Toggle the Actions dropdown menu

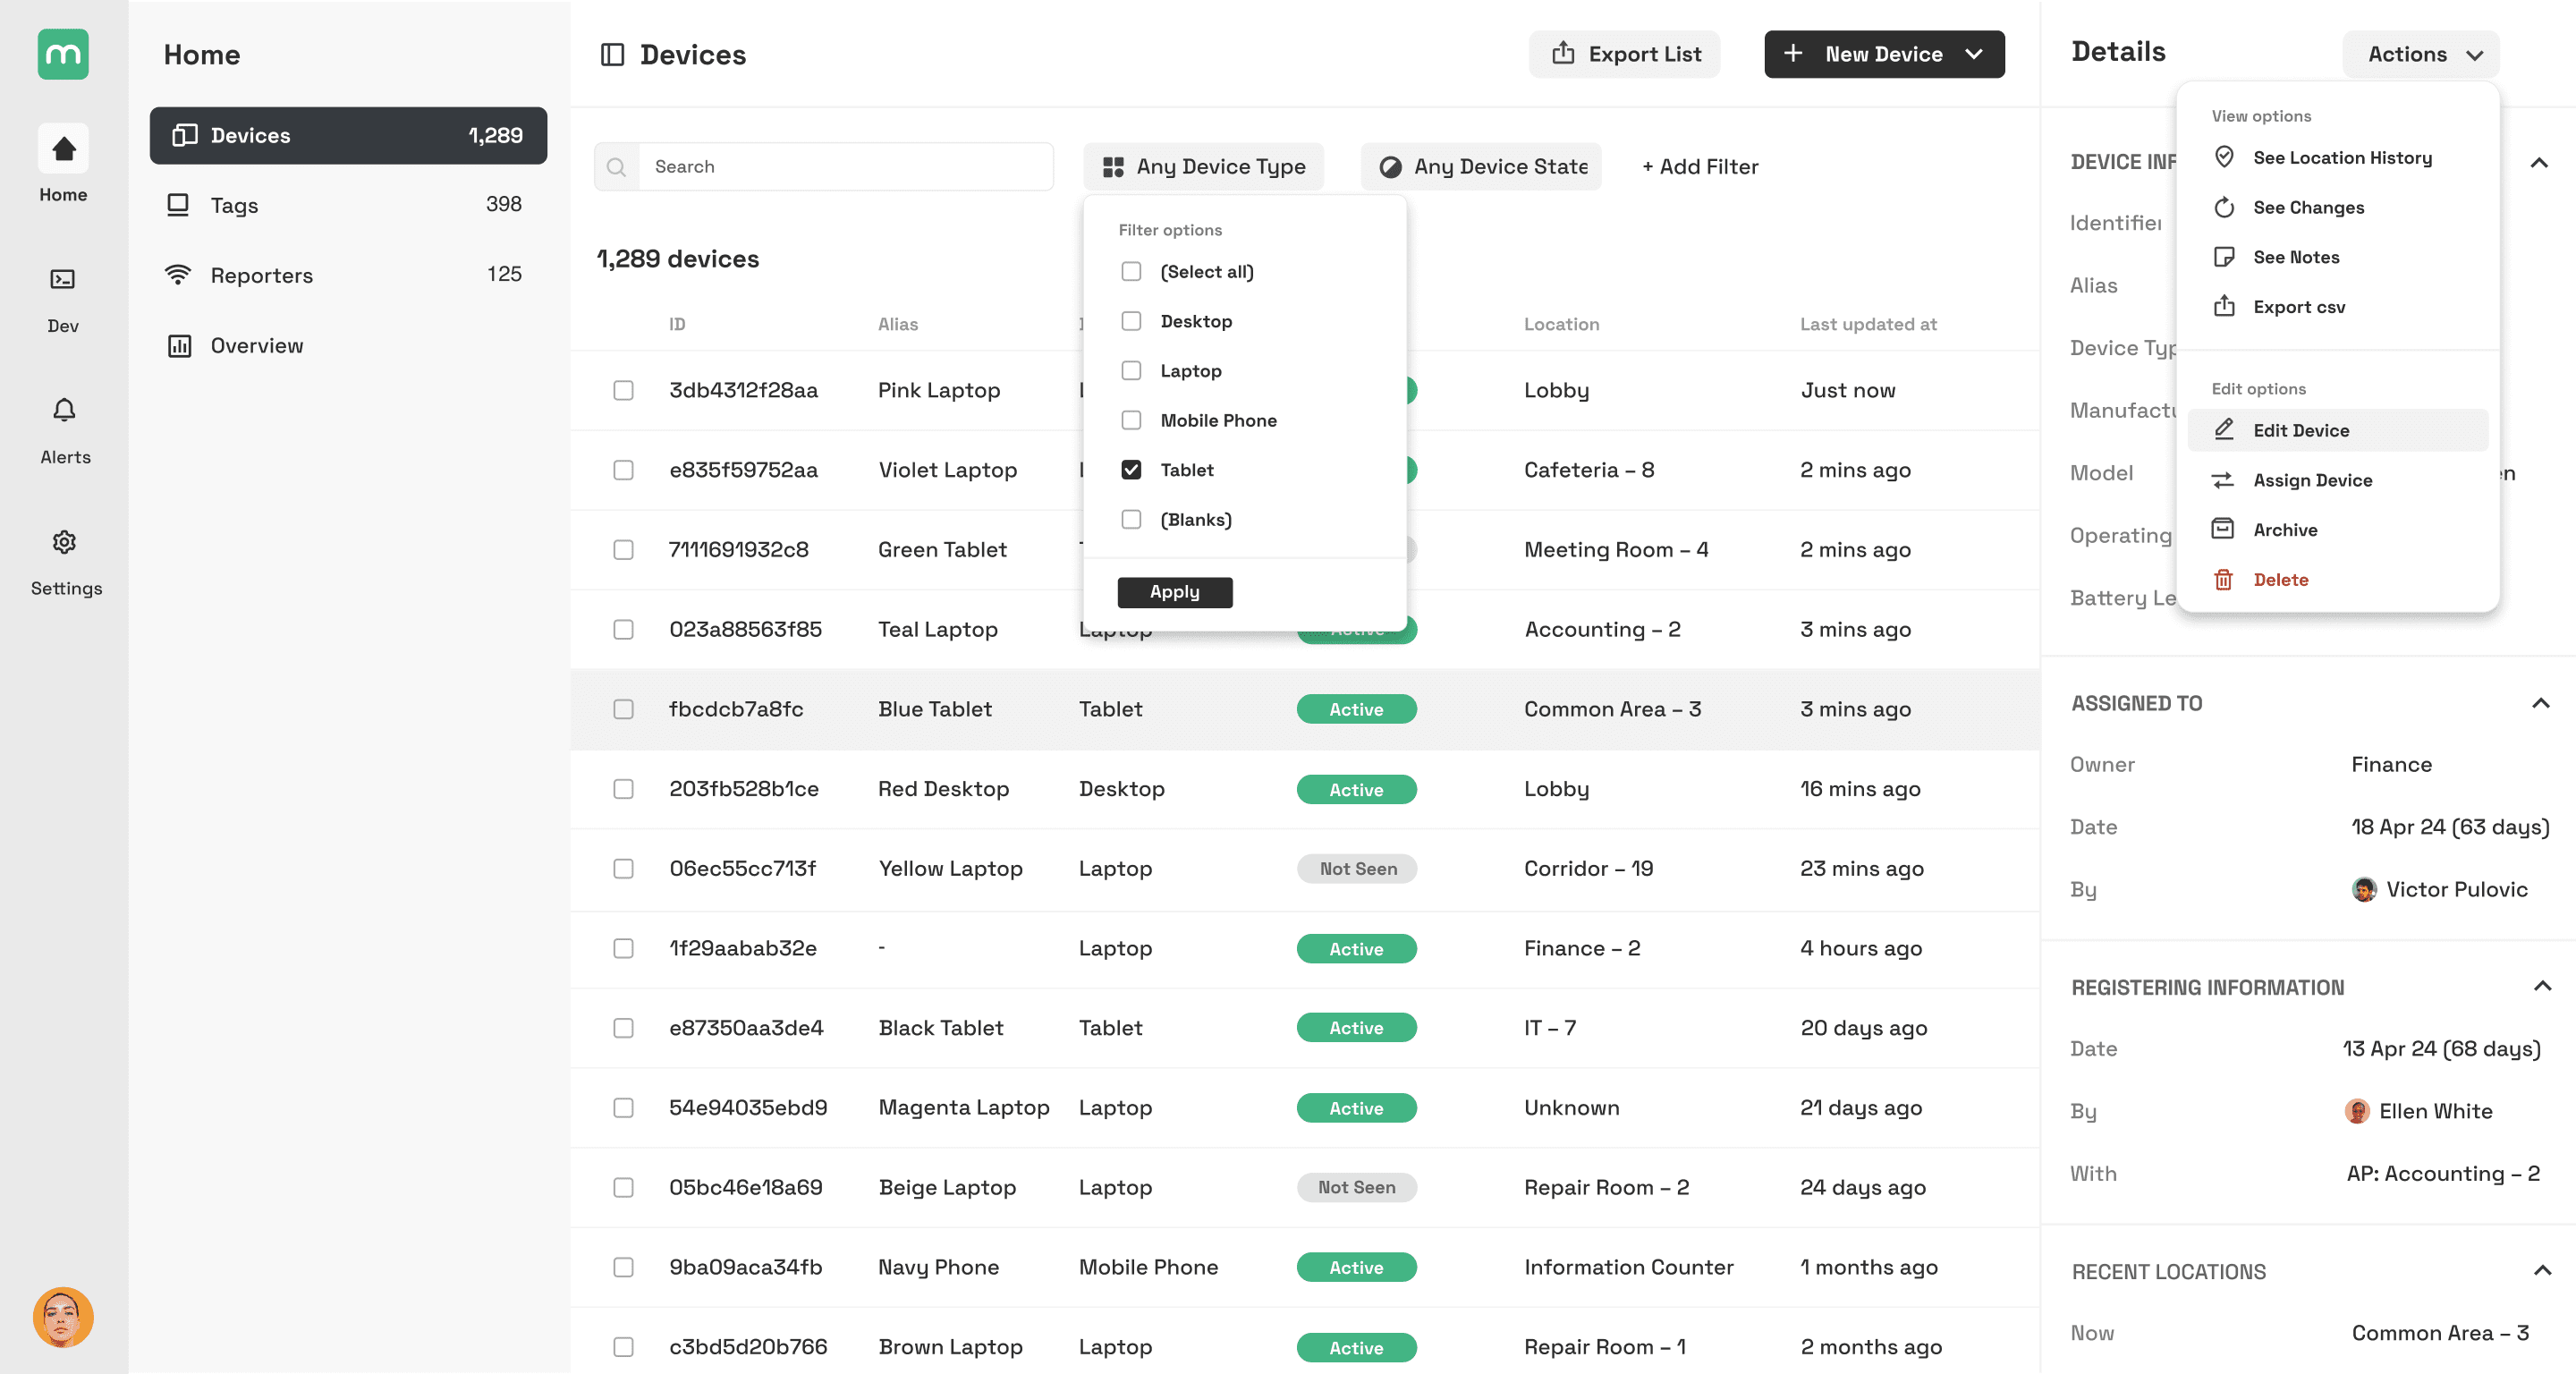2421,54
